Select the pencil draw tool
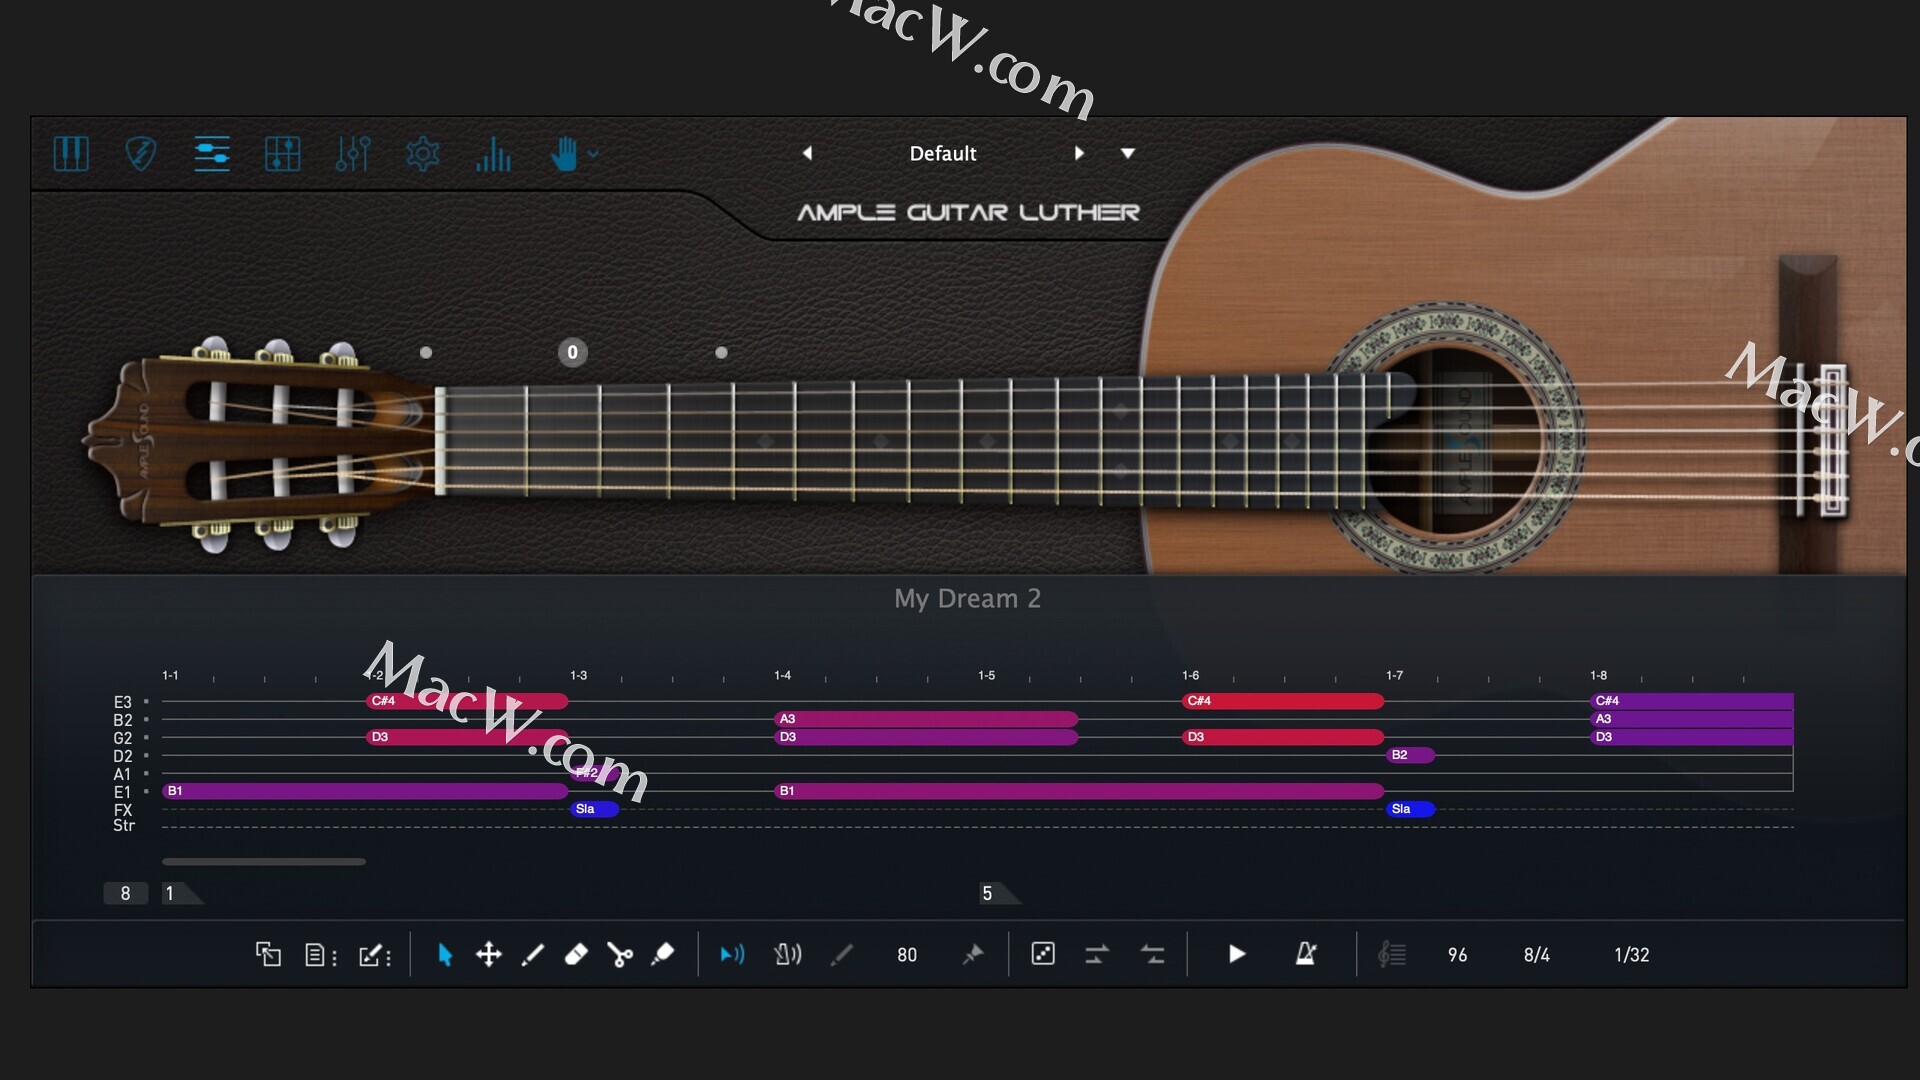This screenshot has height=1080, width=1920. click(533, 955)
